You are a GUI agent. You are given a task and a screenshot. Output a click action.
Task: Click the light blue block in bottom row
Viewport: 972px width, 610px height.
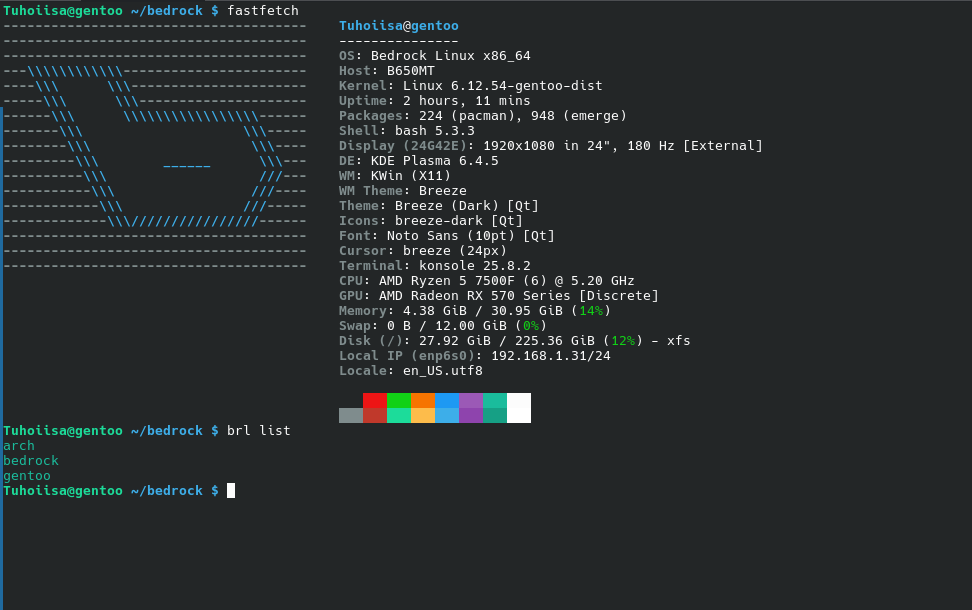(x=447, y=415)
